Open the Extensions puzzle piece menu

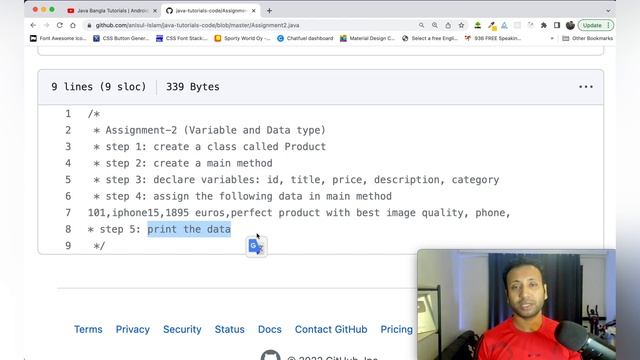coord(544,25)
